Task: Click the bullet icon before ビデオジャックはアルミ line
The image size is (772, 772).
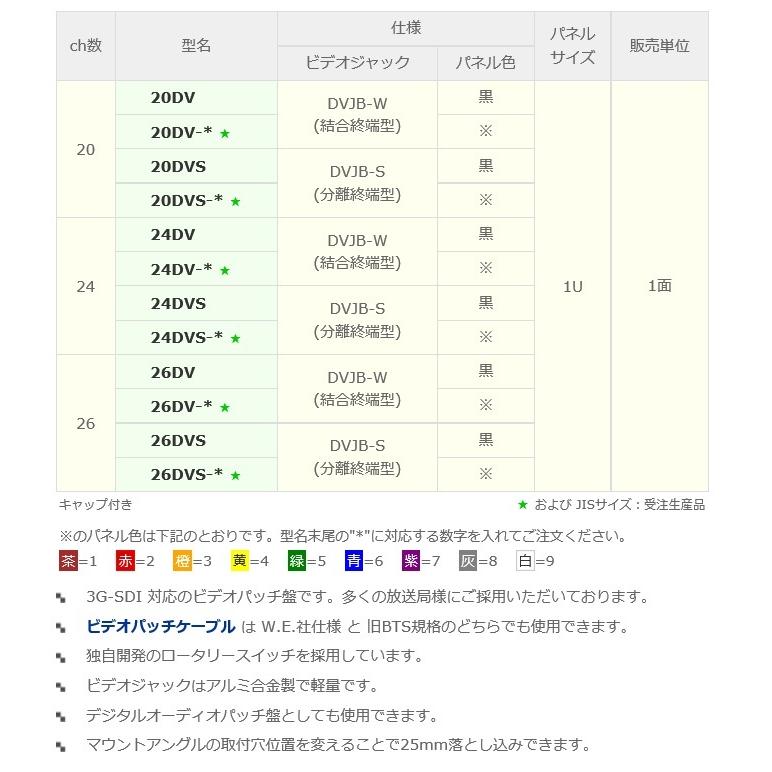Action: pos(61,686)
